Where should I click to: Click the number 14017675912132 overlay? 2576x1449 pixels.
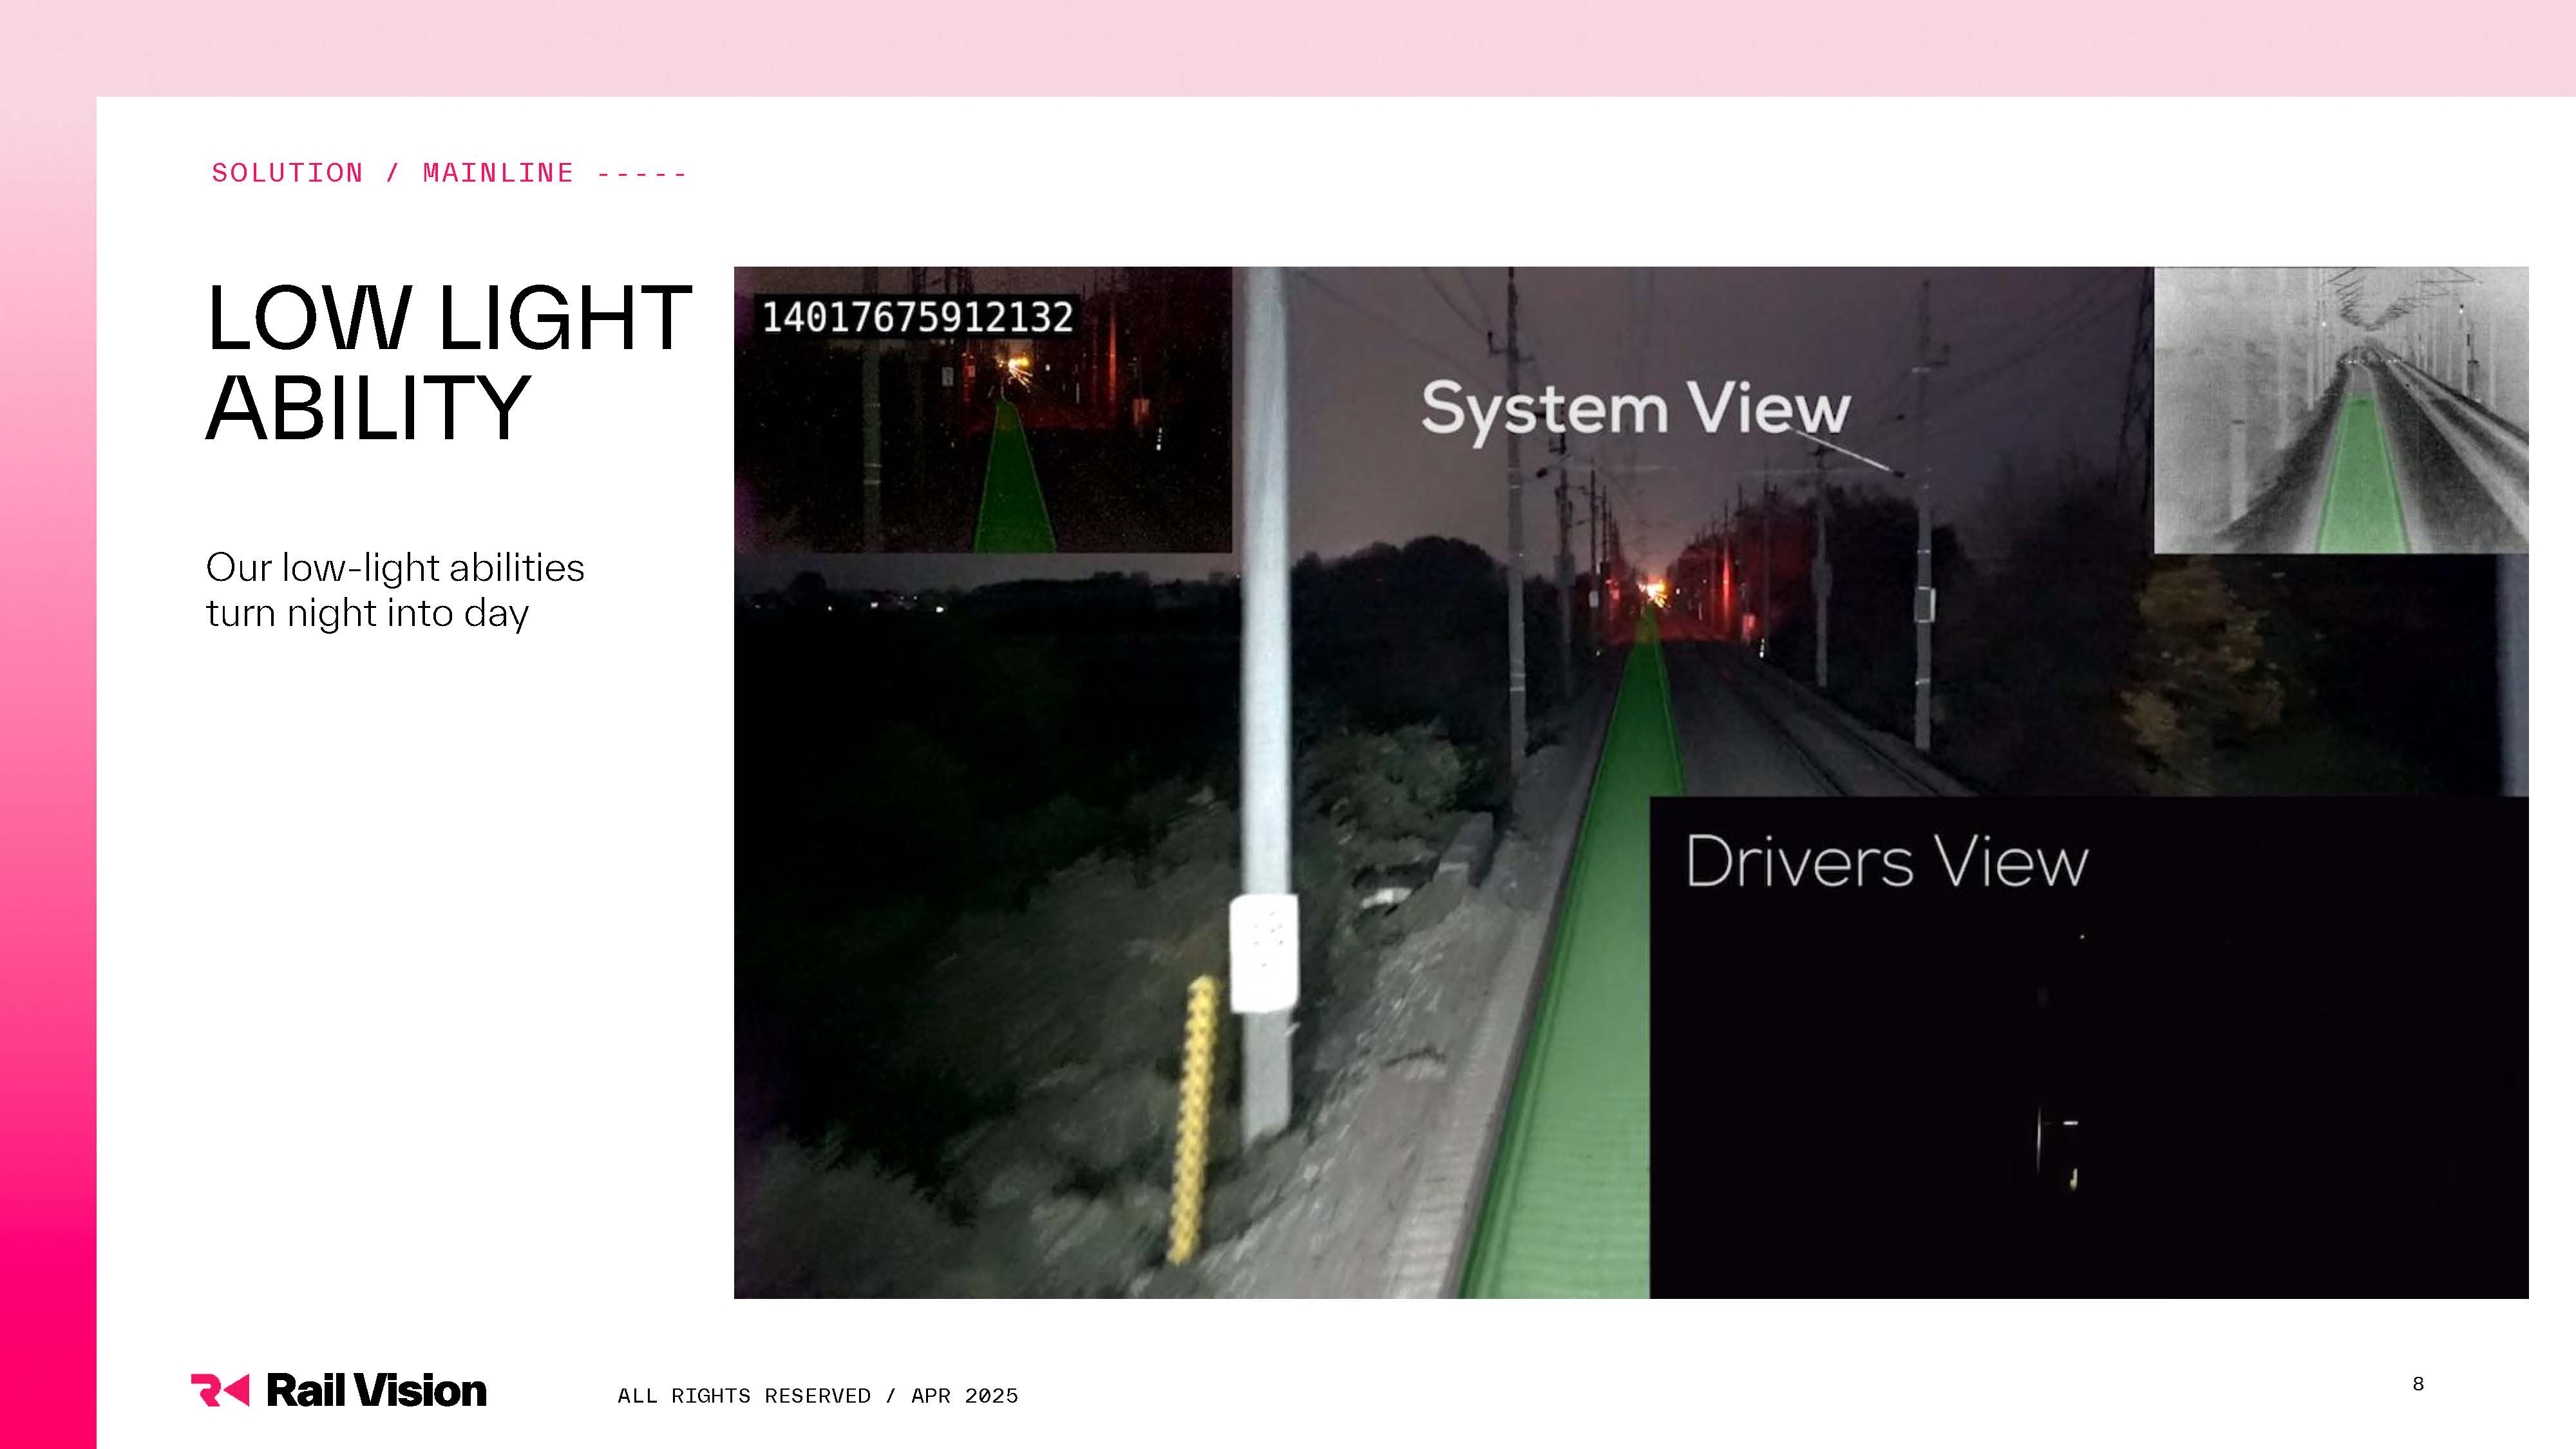(917, 317)
